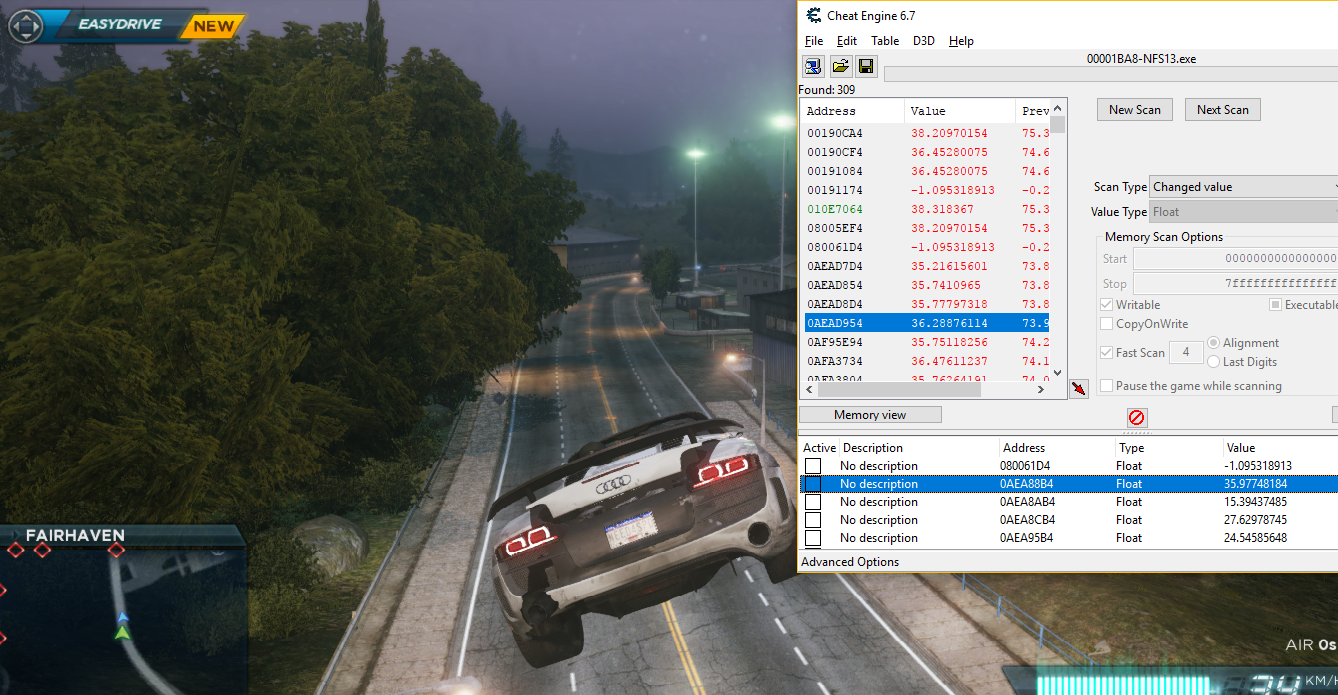Enable Pause the game while scanning

click(x=1106, y=385)
